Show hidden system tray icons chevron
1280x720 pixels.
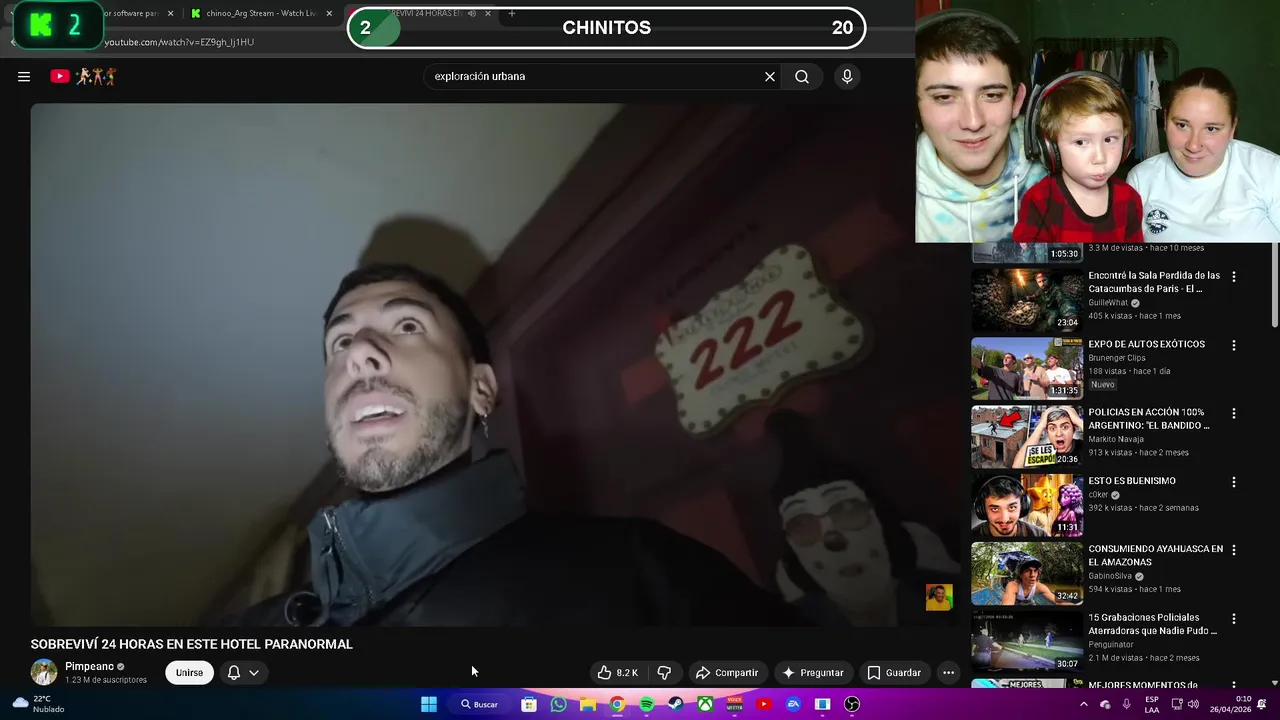point(1084,704)
